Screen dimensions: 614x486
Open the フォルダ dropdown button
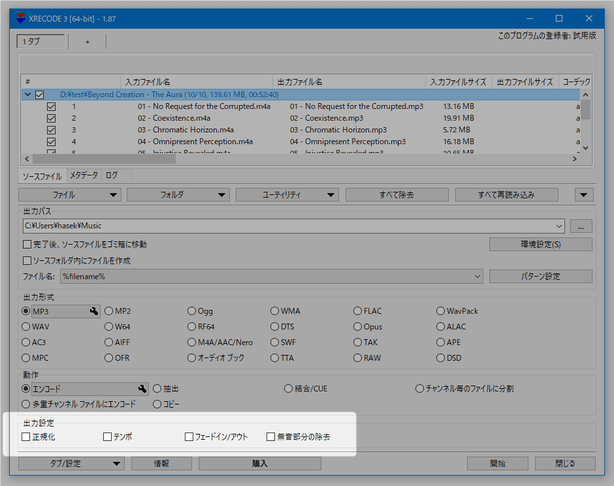click(x=178, y=195)
